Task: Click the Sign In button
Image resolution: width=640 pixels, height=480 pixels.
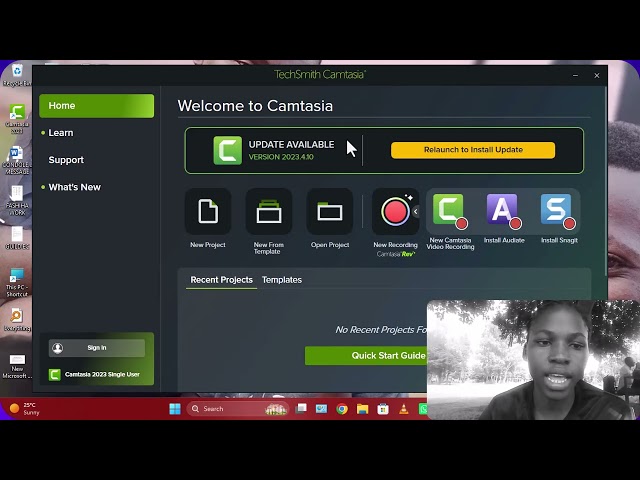Action: (97, 348)
